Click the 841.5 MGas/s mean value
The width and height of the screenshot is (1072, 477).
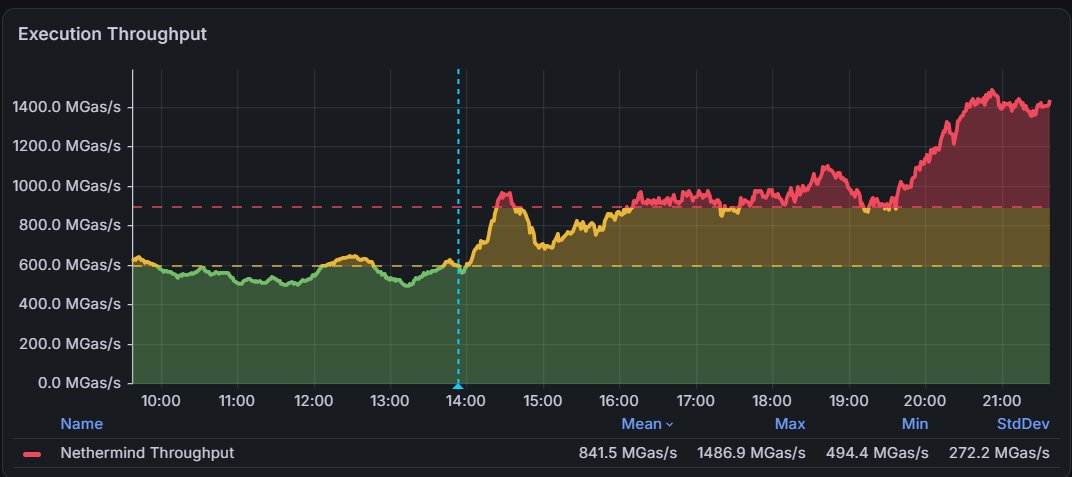(x=628, y=452)
